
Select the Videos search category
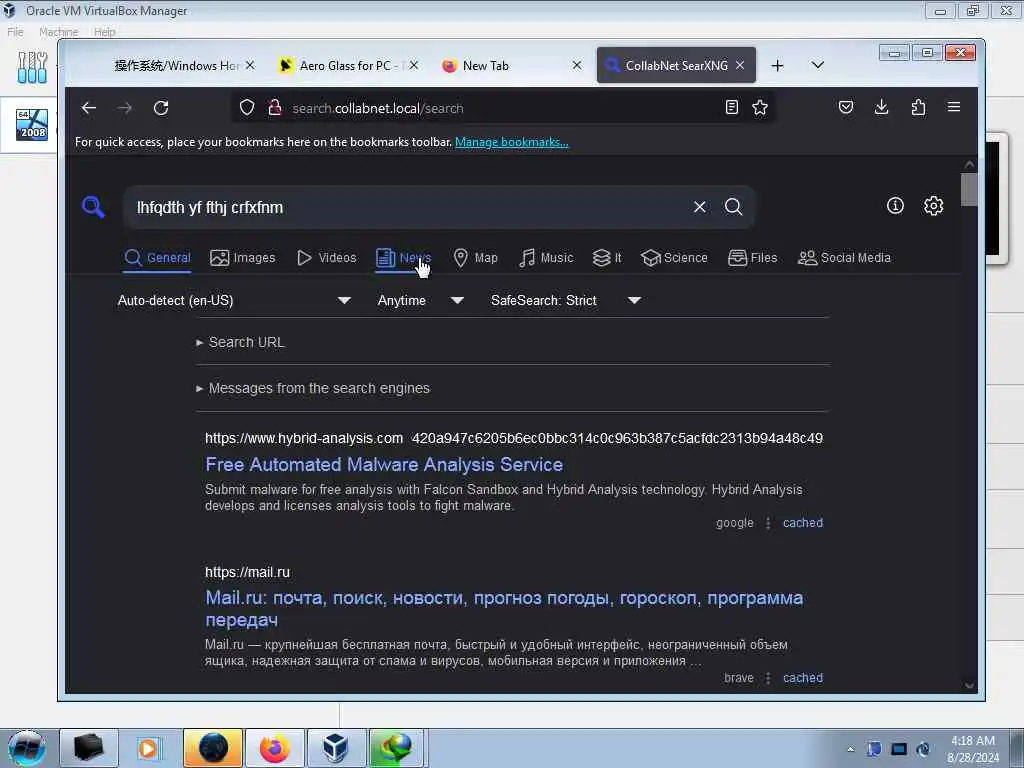(x=327, y=258)
